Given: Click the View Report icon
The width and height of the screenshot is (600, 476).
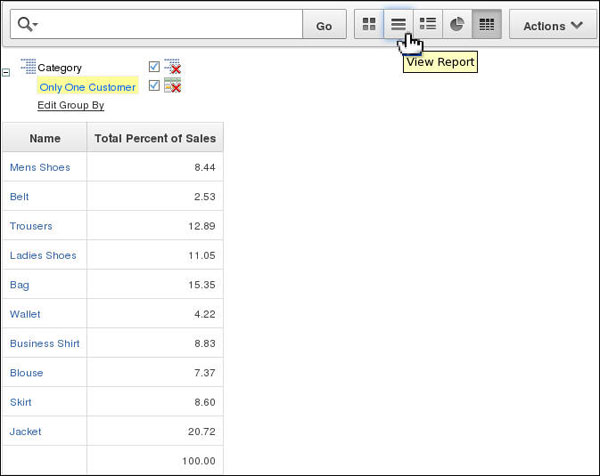Looking at the screenshot, I should 398,24.
